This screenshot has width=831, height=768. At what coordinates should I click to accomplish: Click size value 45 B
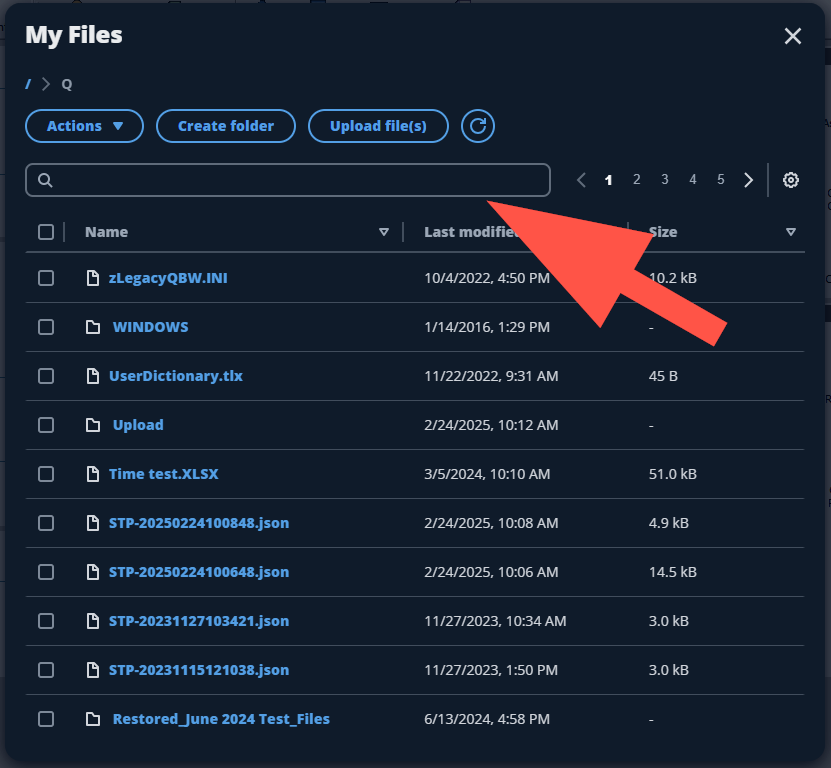tap(663, 376)
